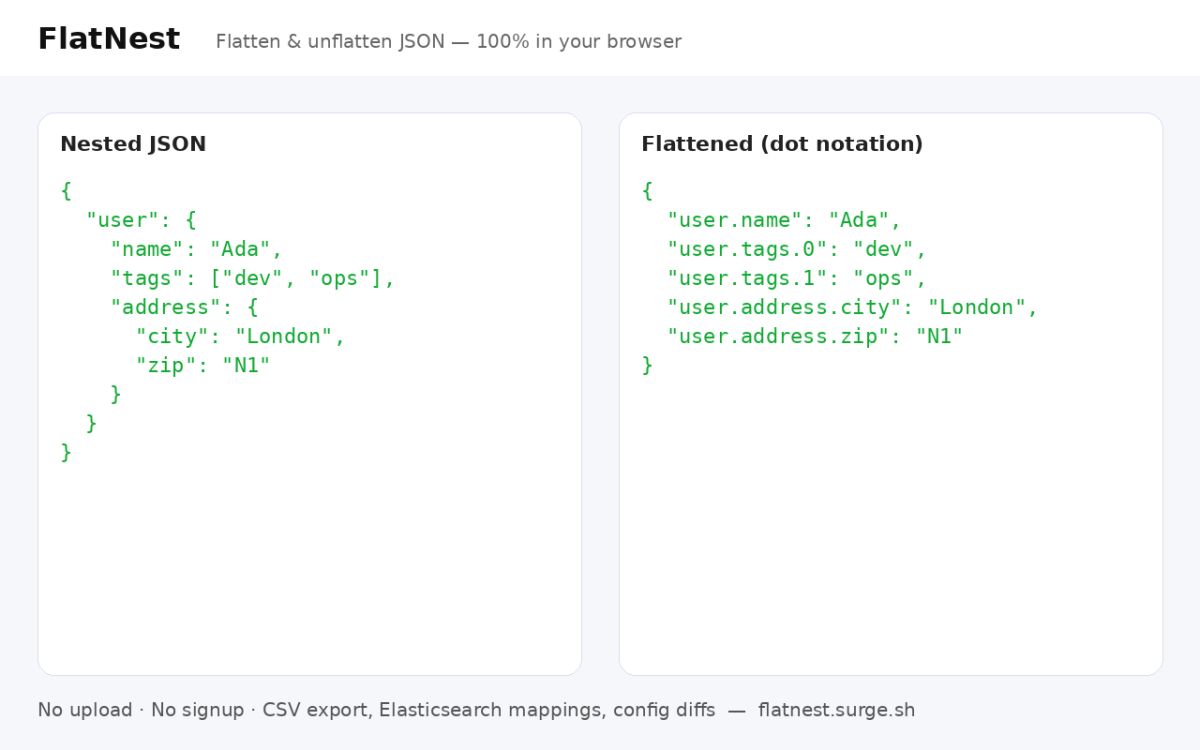Click "CSV export, Elasticsearch mappings, config diffs" text
Screen dimensions: 1200x750
point(489,710)
